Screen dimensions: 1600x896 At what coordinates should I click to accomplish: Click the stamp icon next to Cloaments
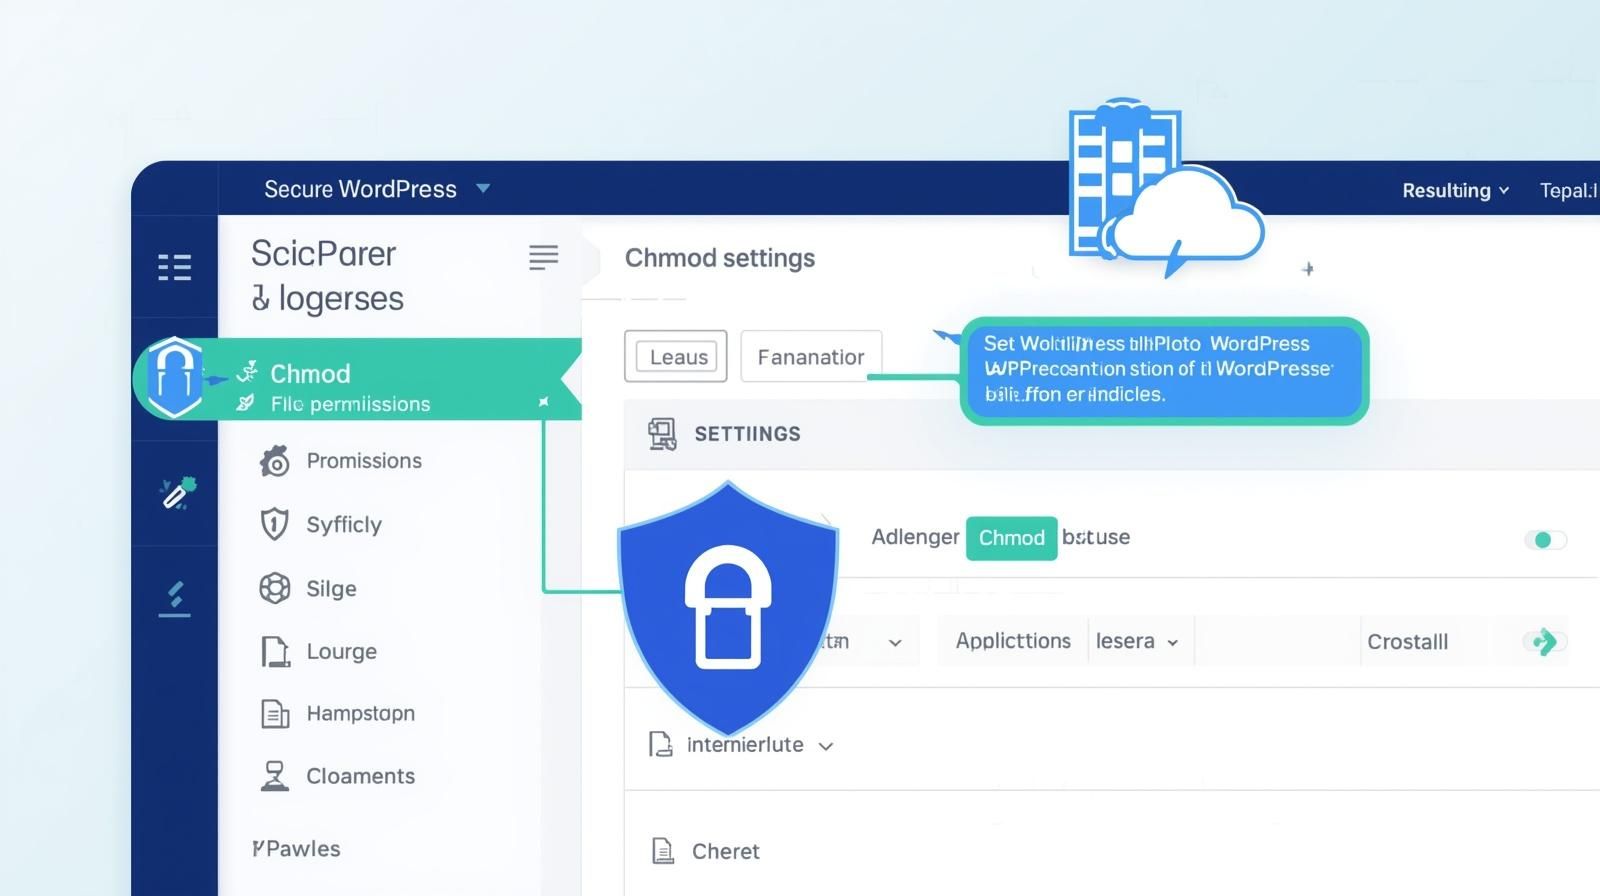(274, 776)
